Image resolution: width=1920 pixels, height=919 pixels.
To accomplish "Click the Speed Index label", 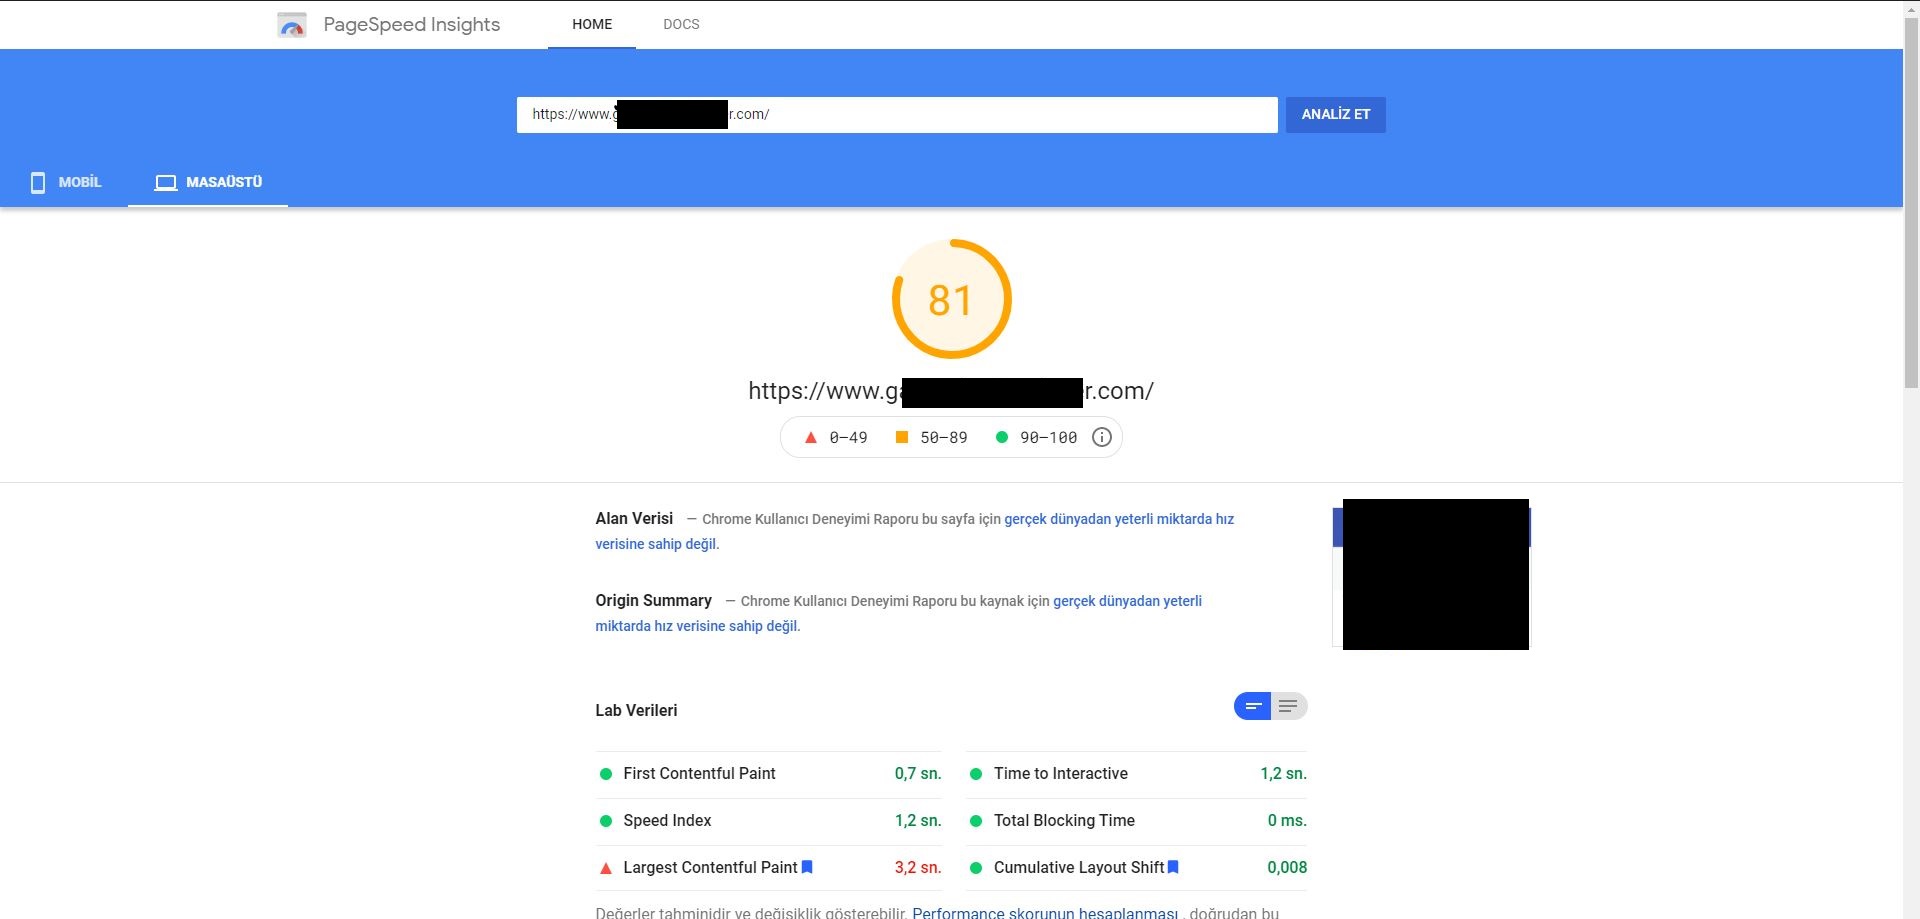I will (x=667, y=820).
